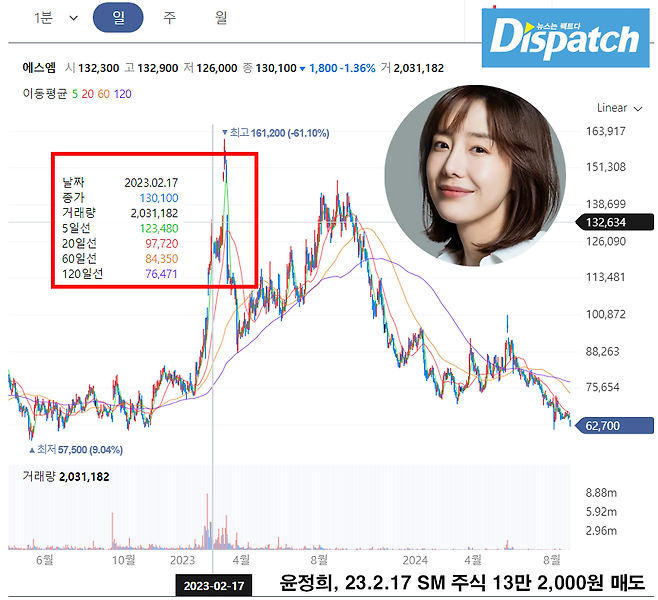
Task: Select the 일 (daily) chart tab
Action: point(119,19)
